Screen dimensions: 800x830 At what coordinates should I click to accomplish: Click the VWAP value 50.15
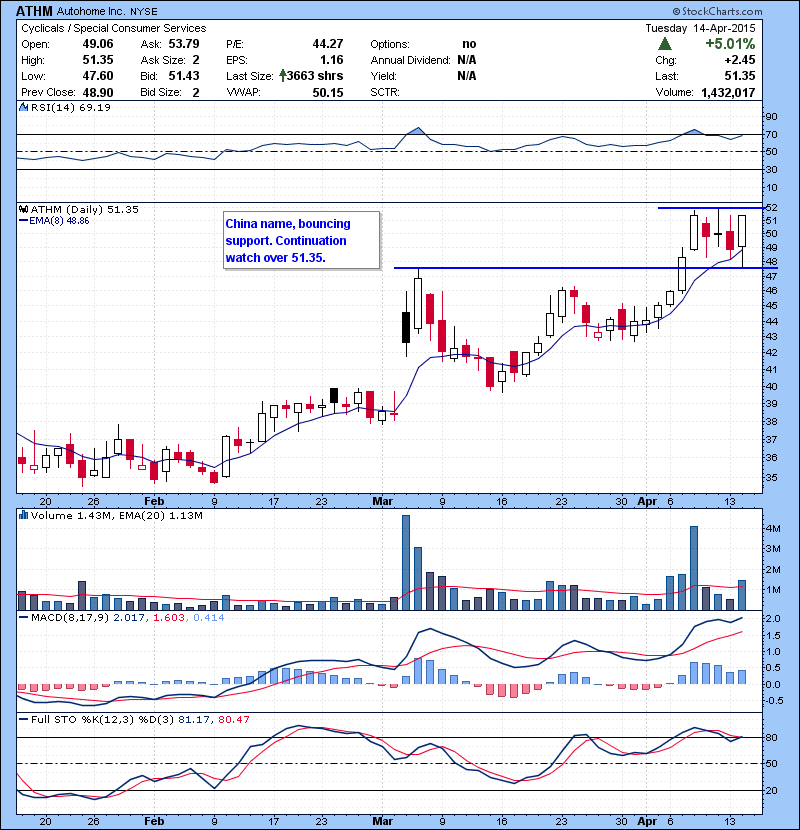[x=328, y=93]
